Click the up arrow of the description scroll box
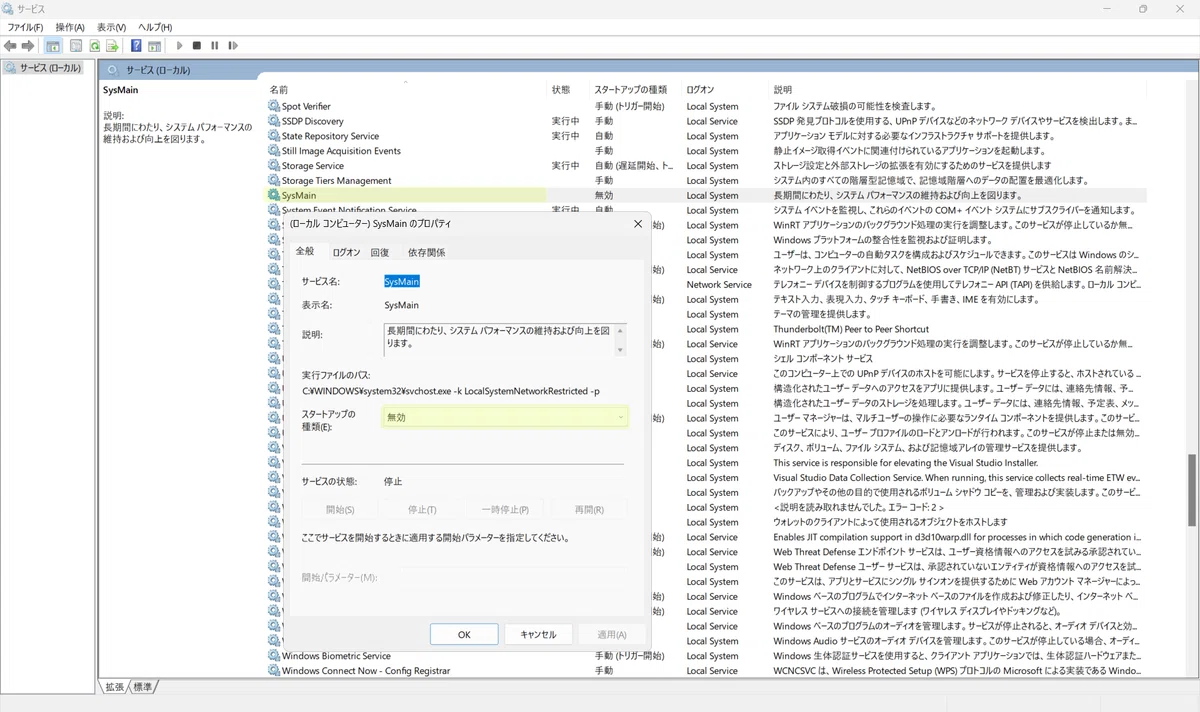 (620, 329)
